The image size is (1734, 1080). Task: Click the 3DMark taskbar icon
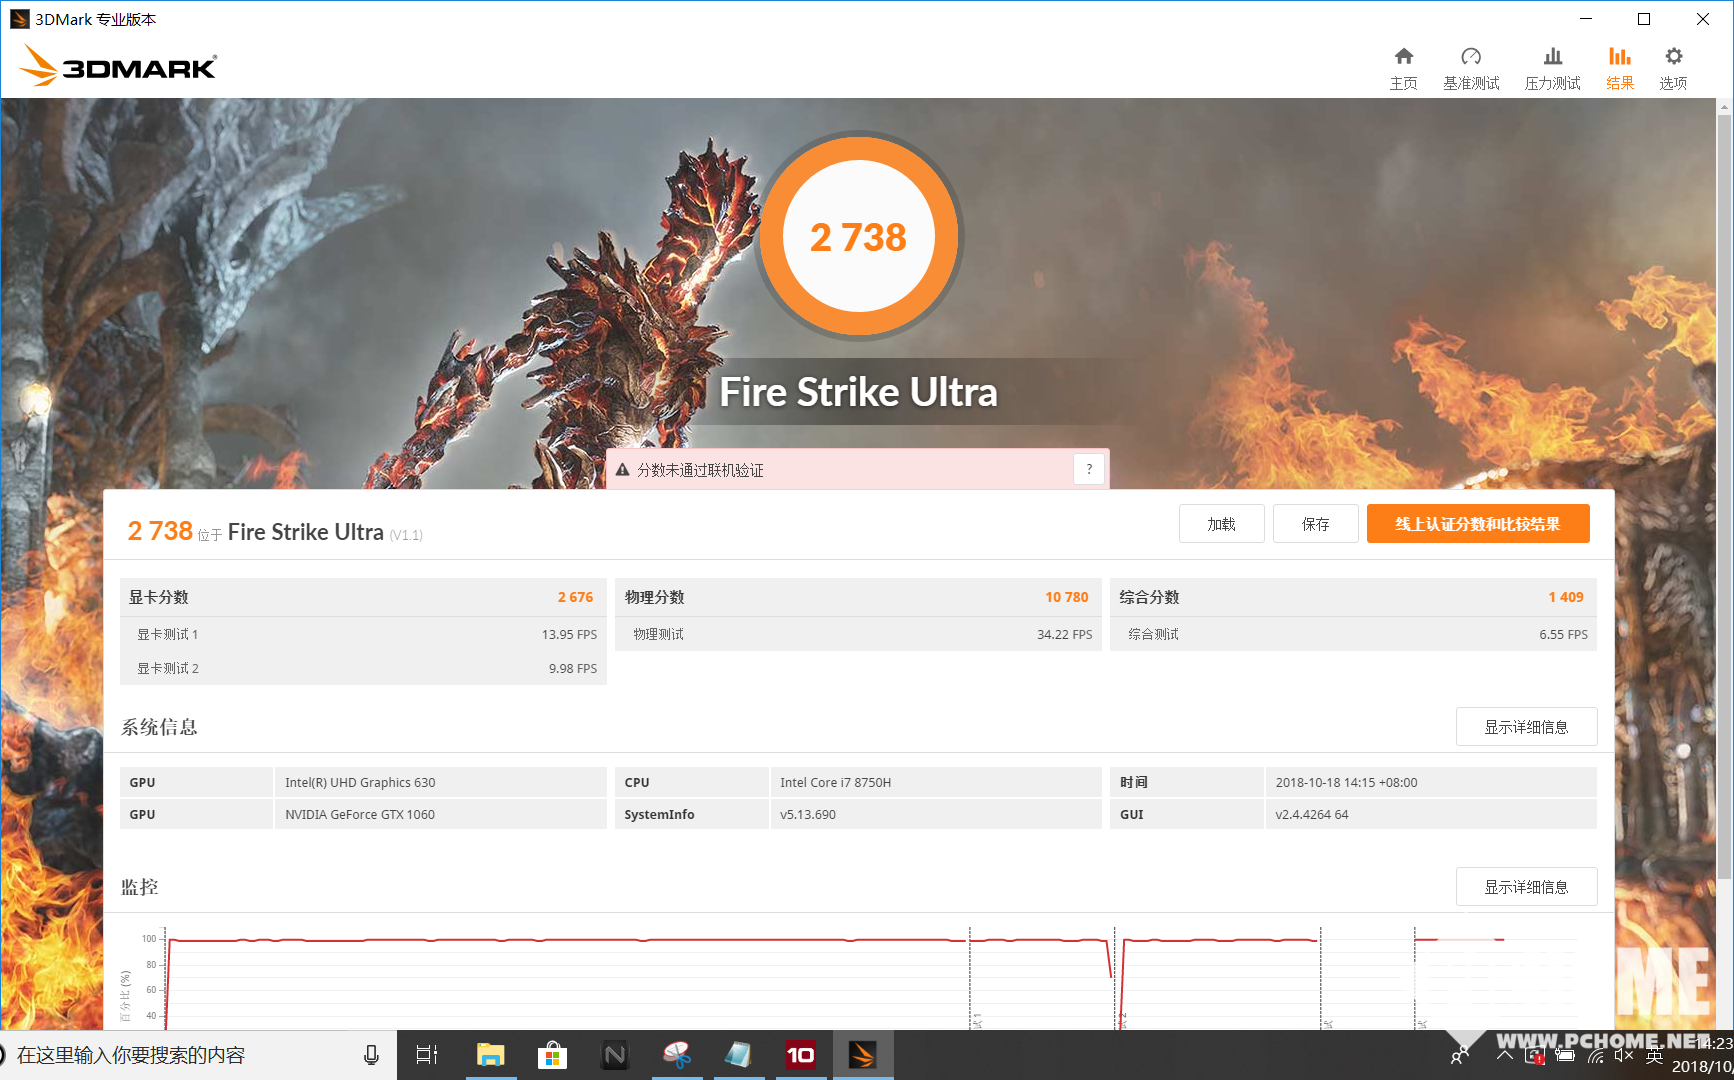[862, 1055]
